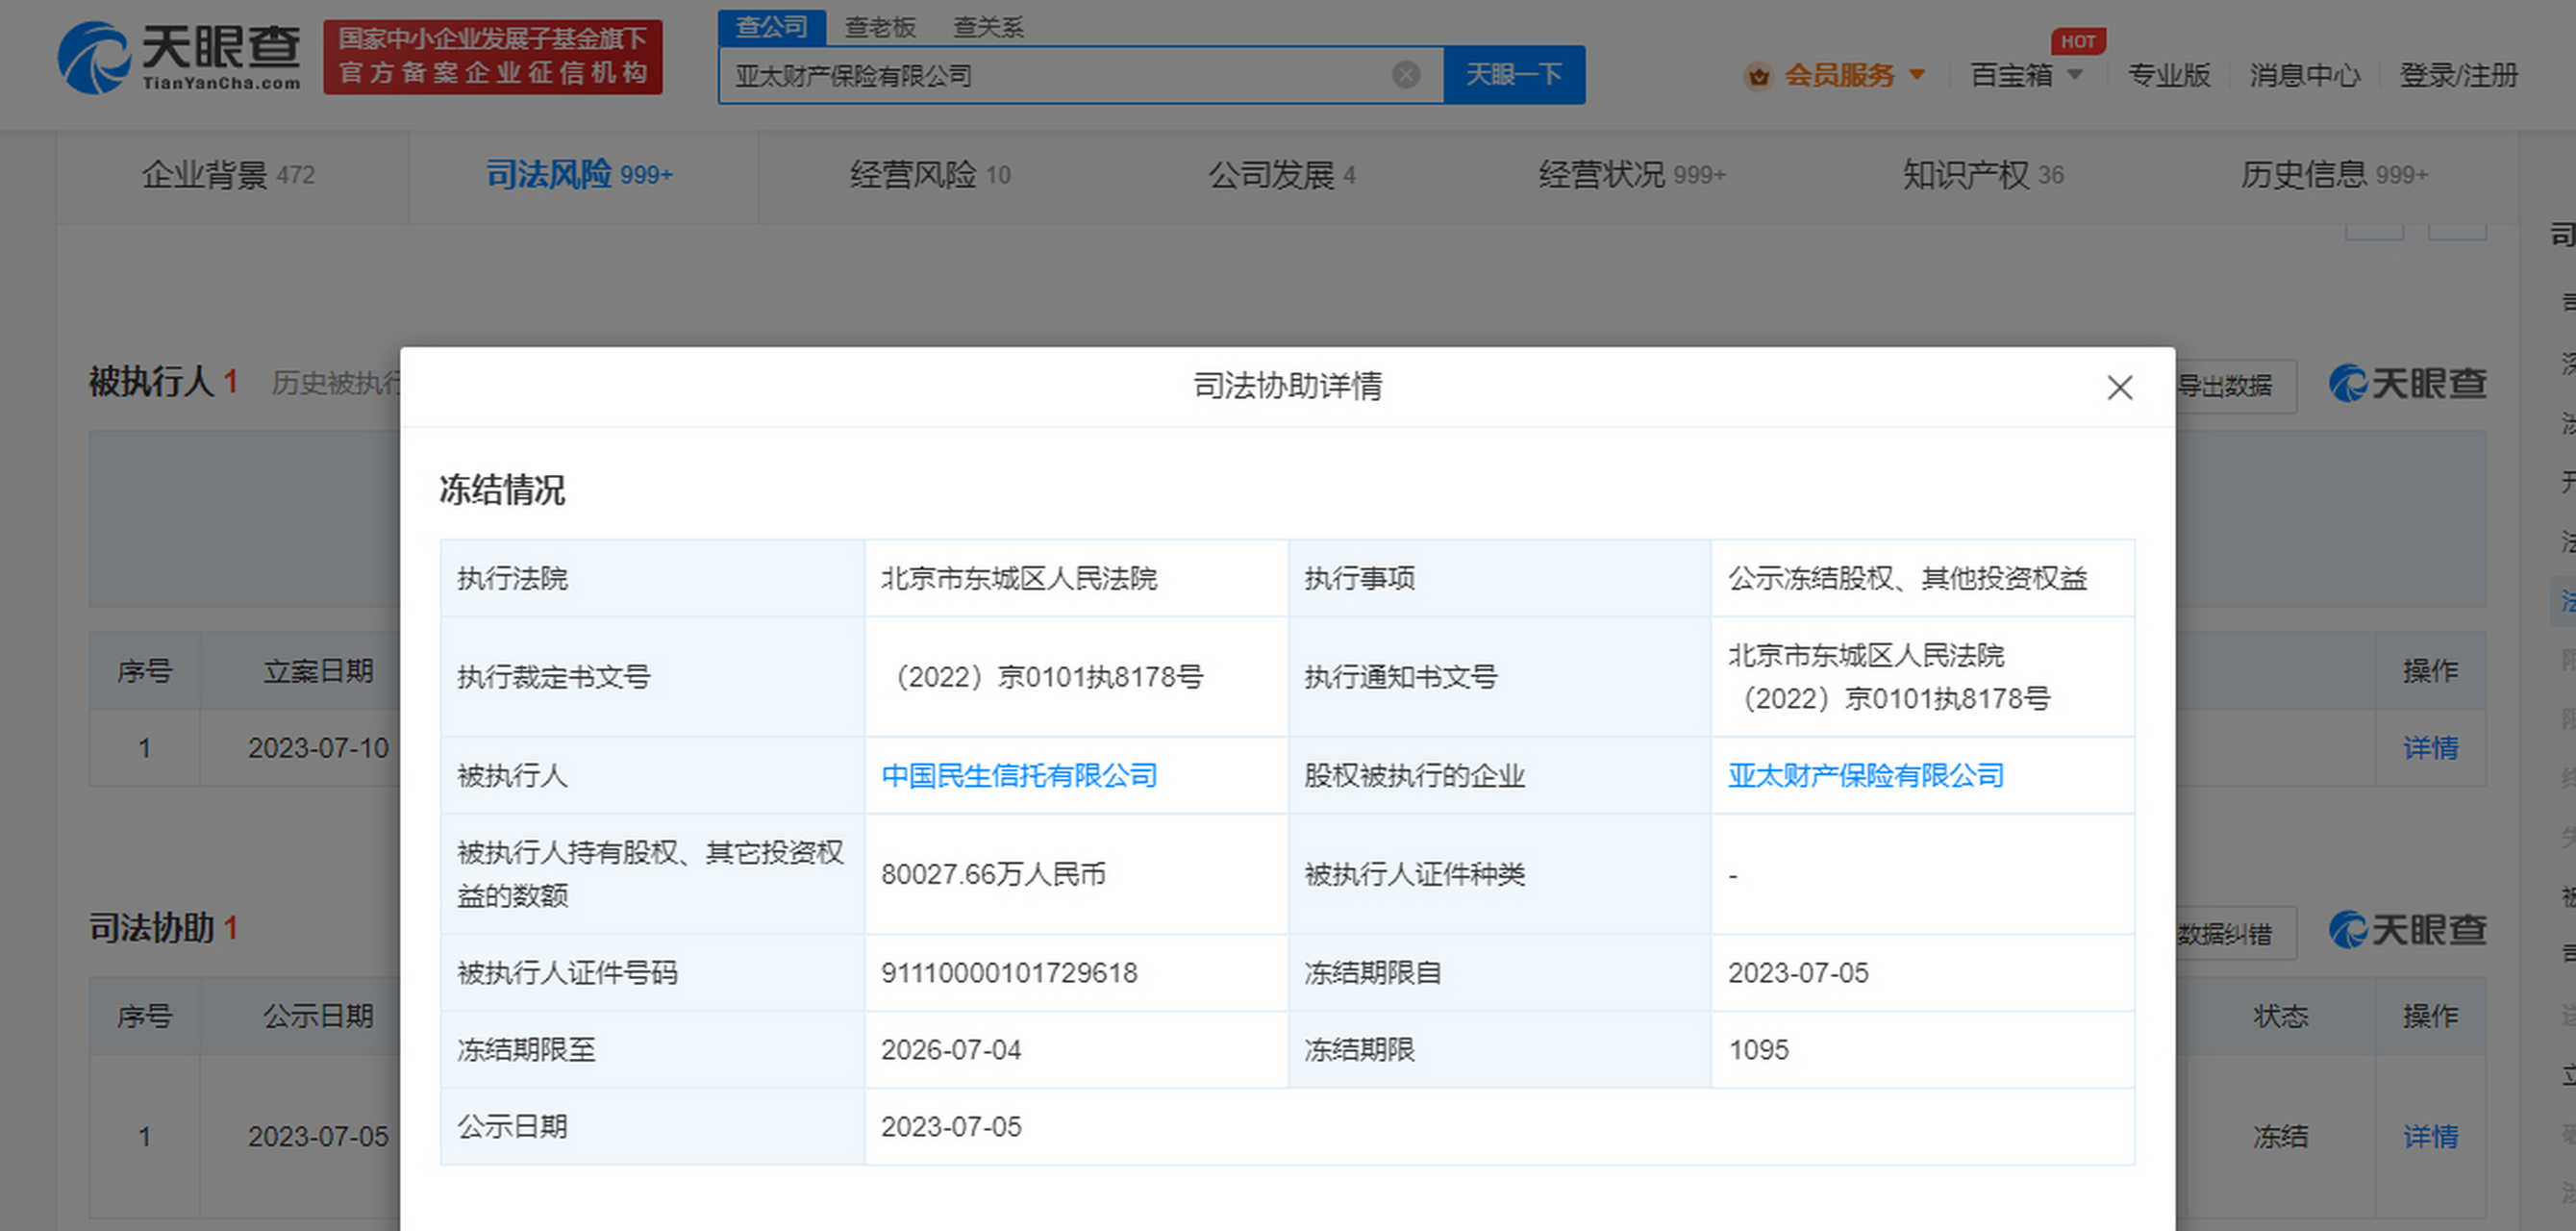This screenshot has height=1231, width=2576.
Task: Switch to the 查公司 search tab
Action: (x=771, y=27)
